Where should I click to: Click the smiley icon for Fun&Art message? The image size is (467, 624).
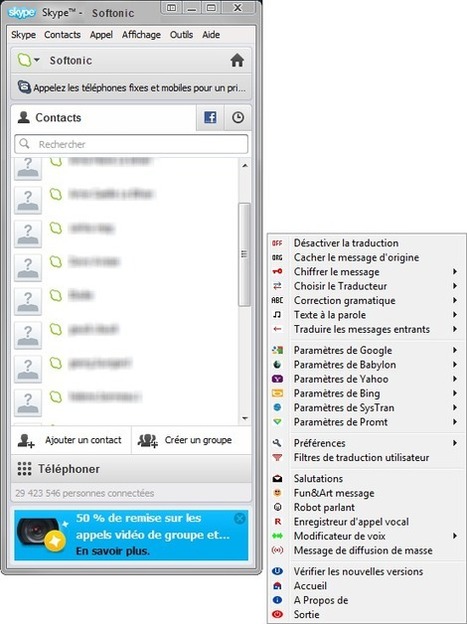point(277,493)
